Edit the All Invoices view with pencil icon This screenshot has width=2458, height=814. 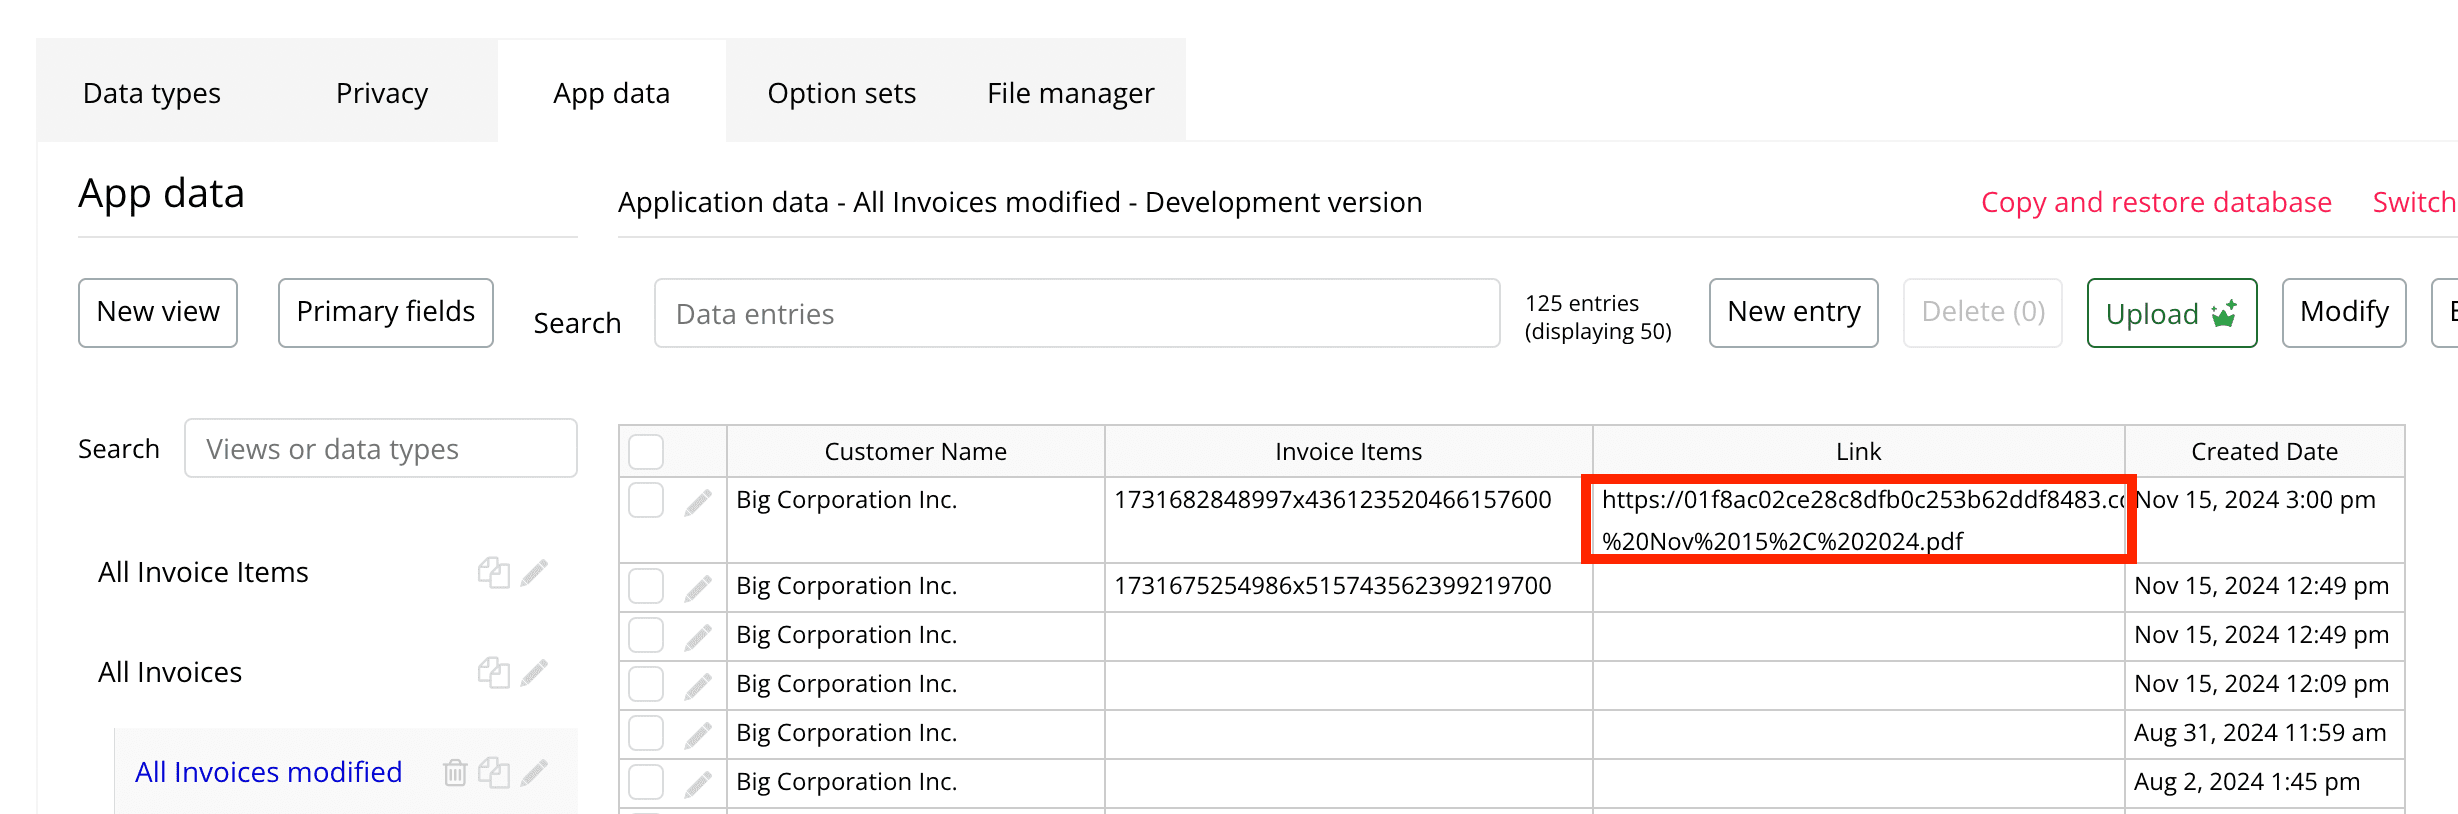point(534,673)
